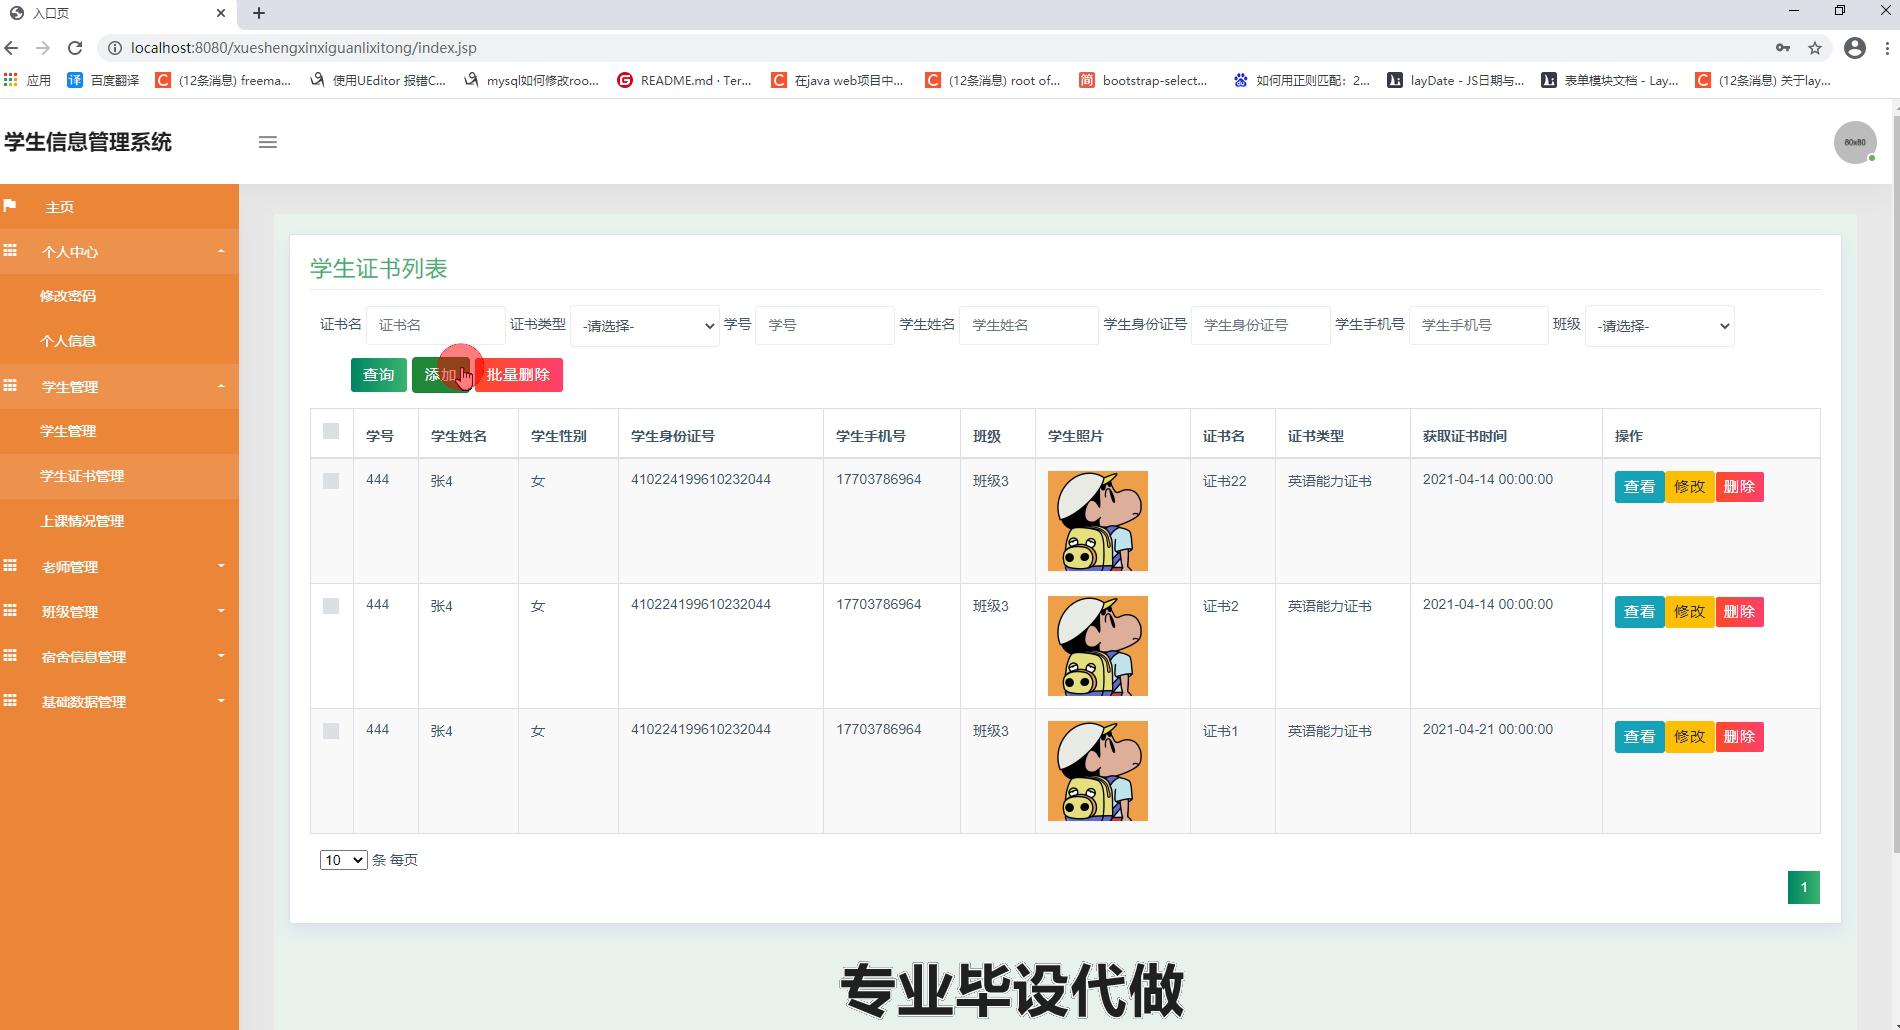
Task: Click 修改 for the 证书2 row
Action: click(x=1689, y=612)
